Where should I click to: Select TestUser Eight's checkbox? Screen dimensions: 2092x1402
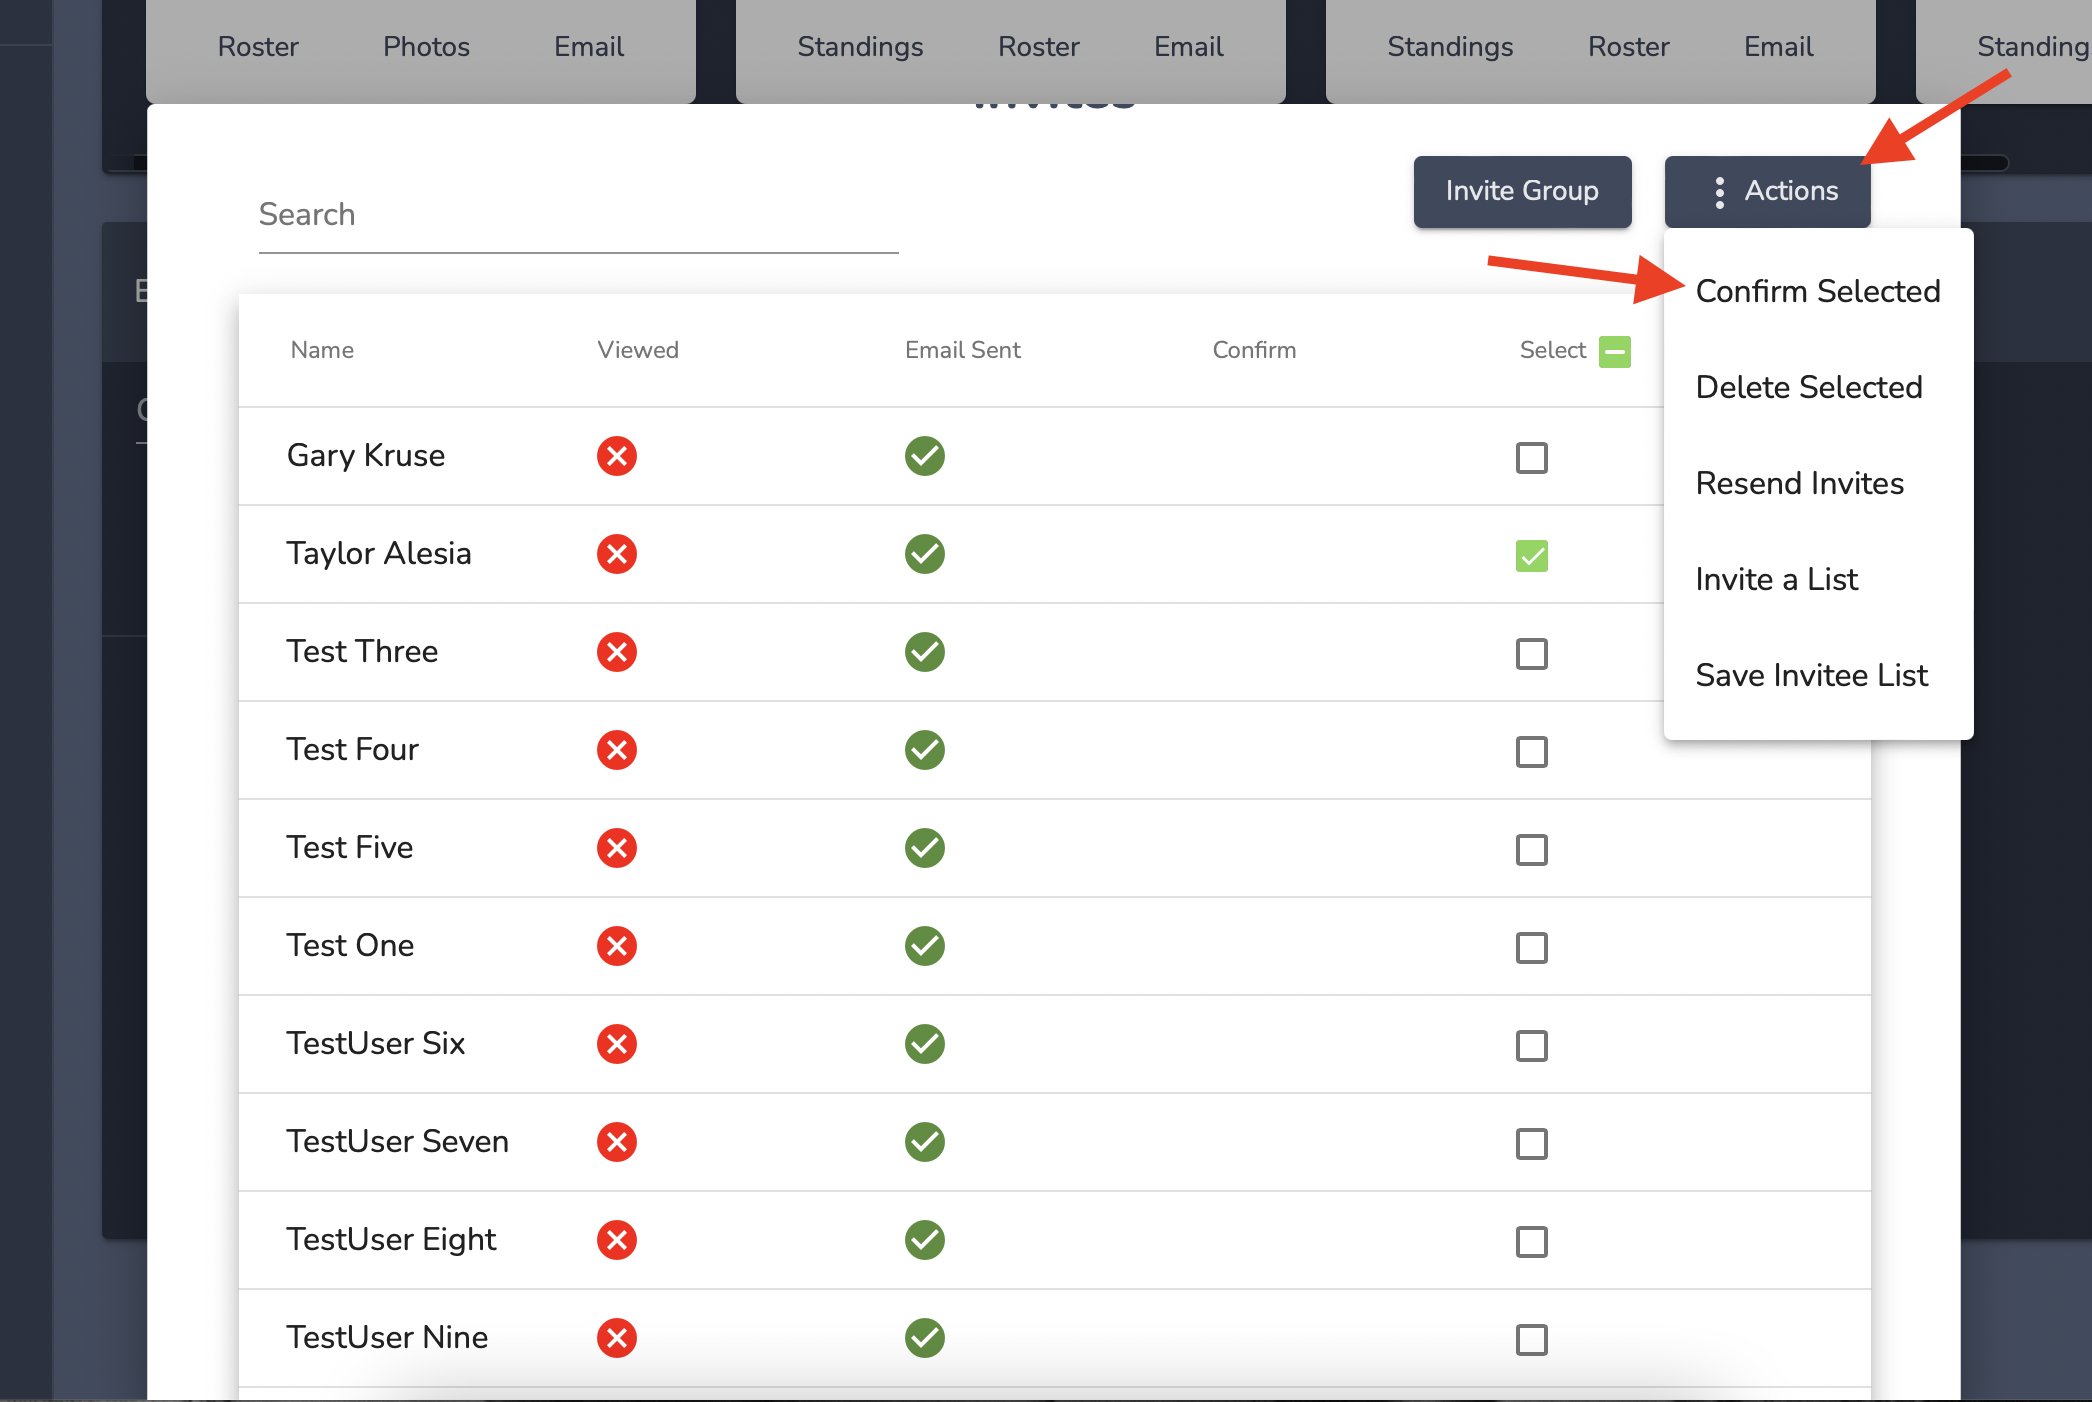tap(1532, 1242)
